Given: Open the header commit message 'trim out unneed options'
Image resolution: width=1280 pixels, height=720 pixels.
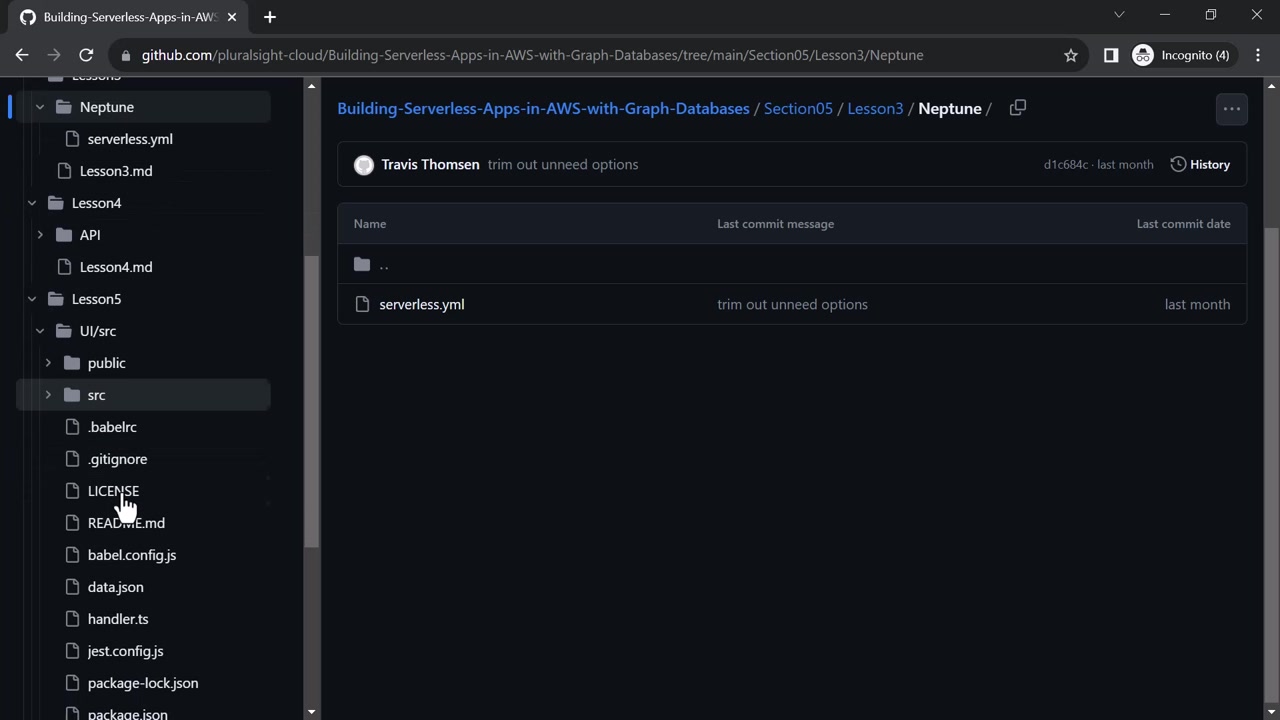Looking at the screenshot, I should click(563, 164).
